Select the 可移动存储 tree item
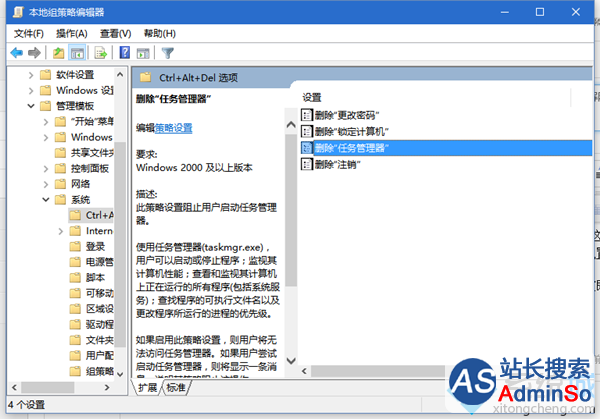The image size is (600, 419). pos(99,293)
